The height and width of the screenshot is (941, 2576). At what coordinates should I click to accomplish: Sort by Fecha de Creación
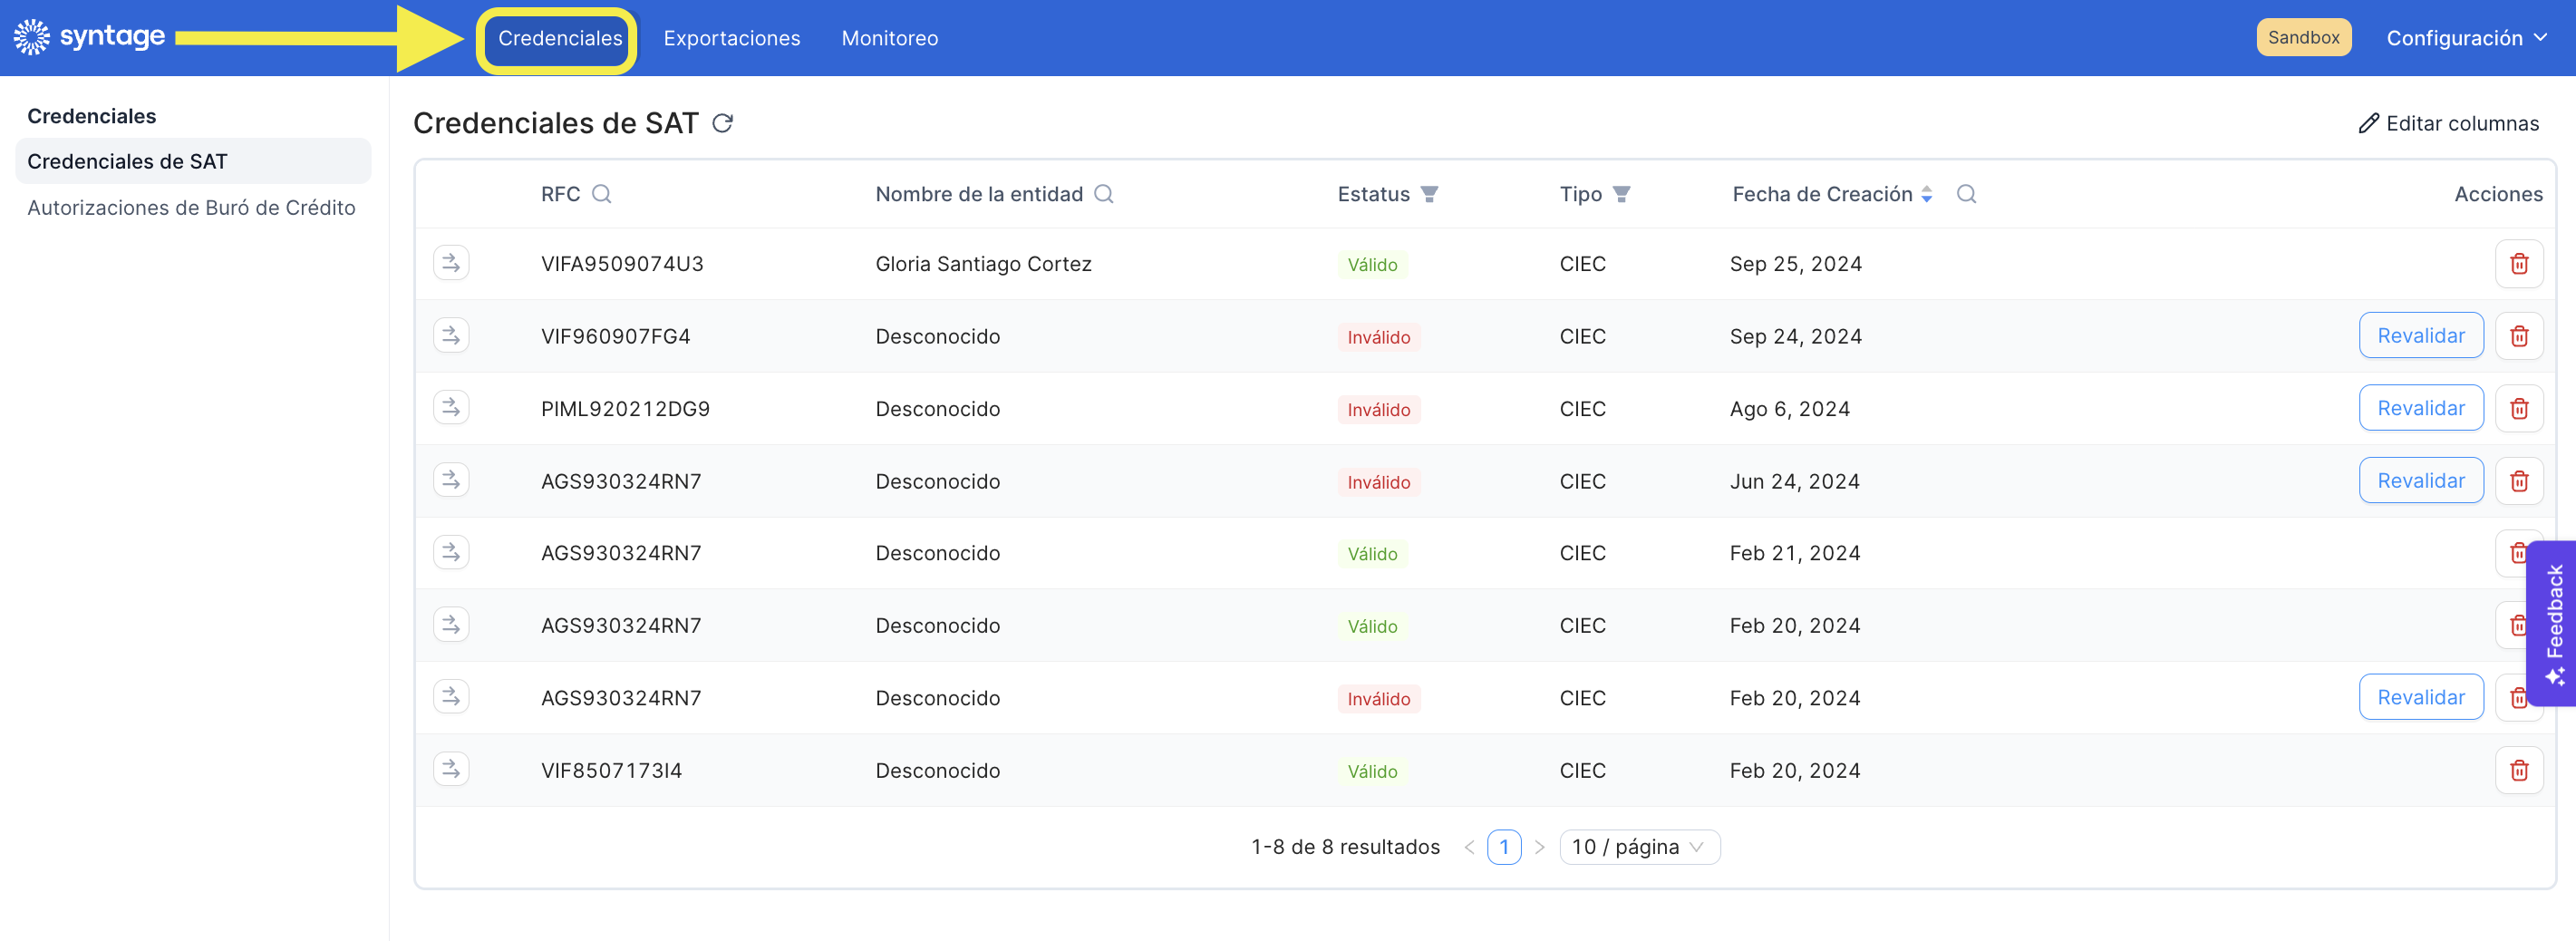1926,194
